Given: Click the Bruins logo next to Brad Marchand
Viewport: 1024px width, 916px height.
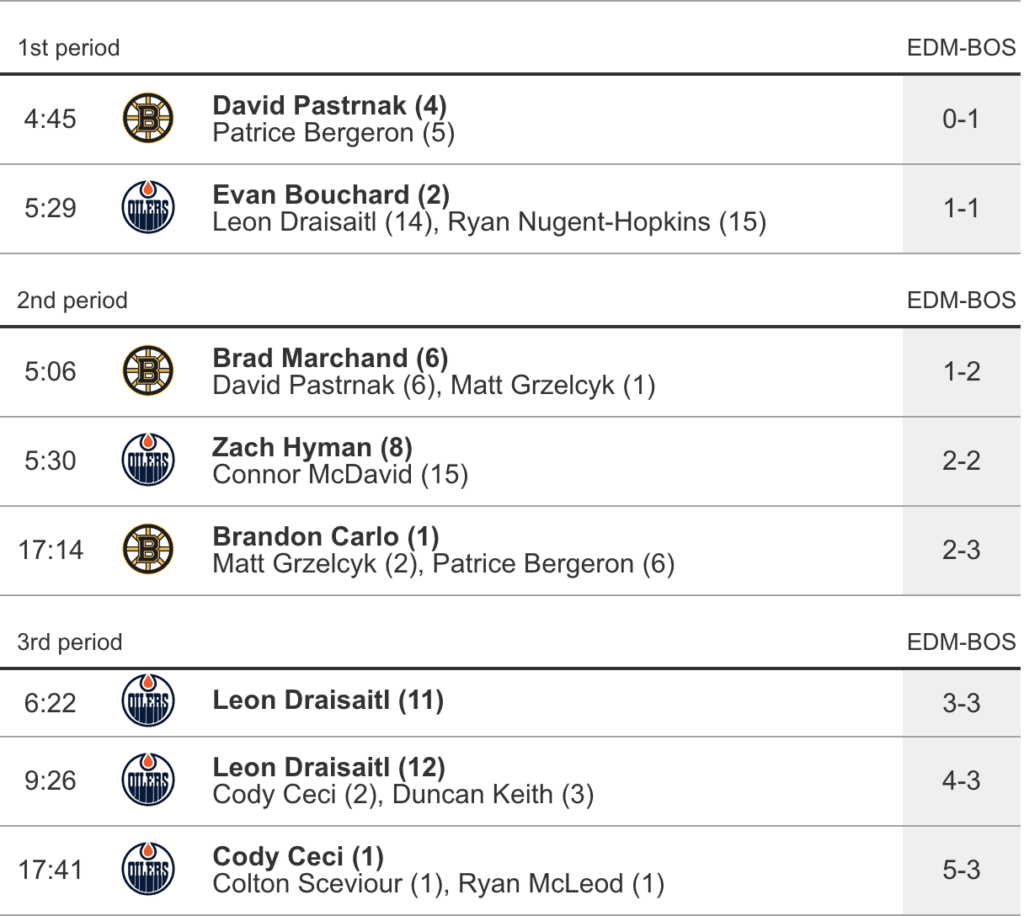Looking at the screenshot, I should [x=147, y=372].
